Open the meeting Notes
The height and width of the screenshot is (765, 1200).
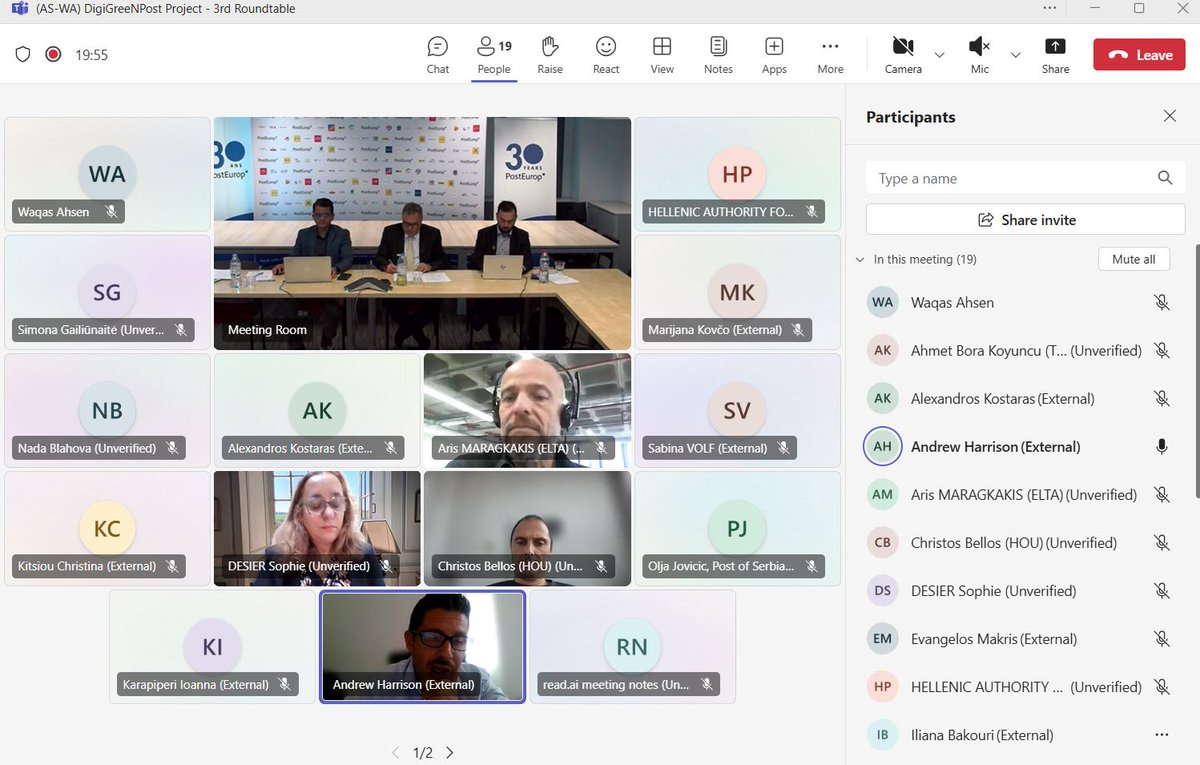718,54
